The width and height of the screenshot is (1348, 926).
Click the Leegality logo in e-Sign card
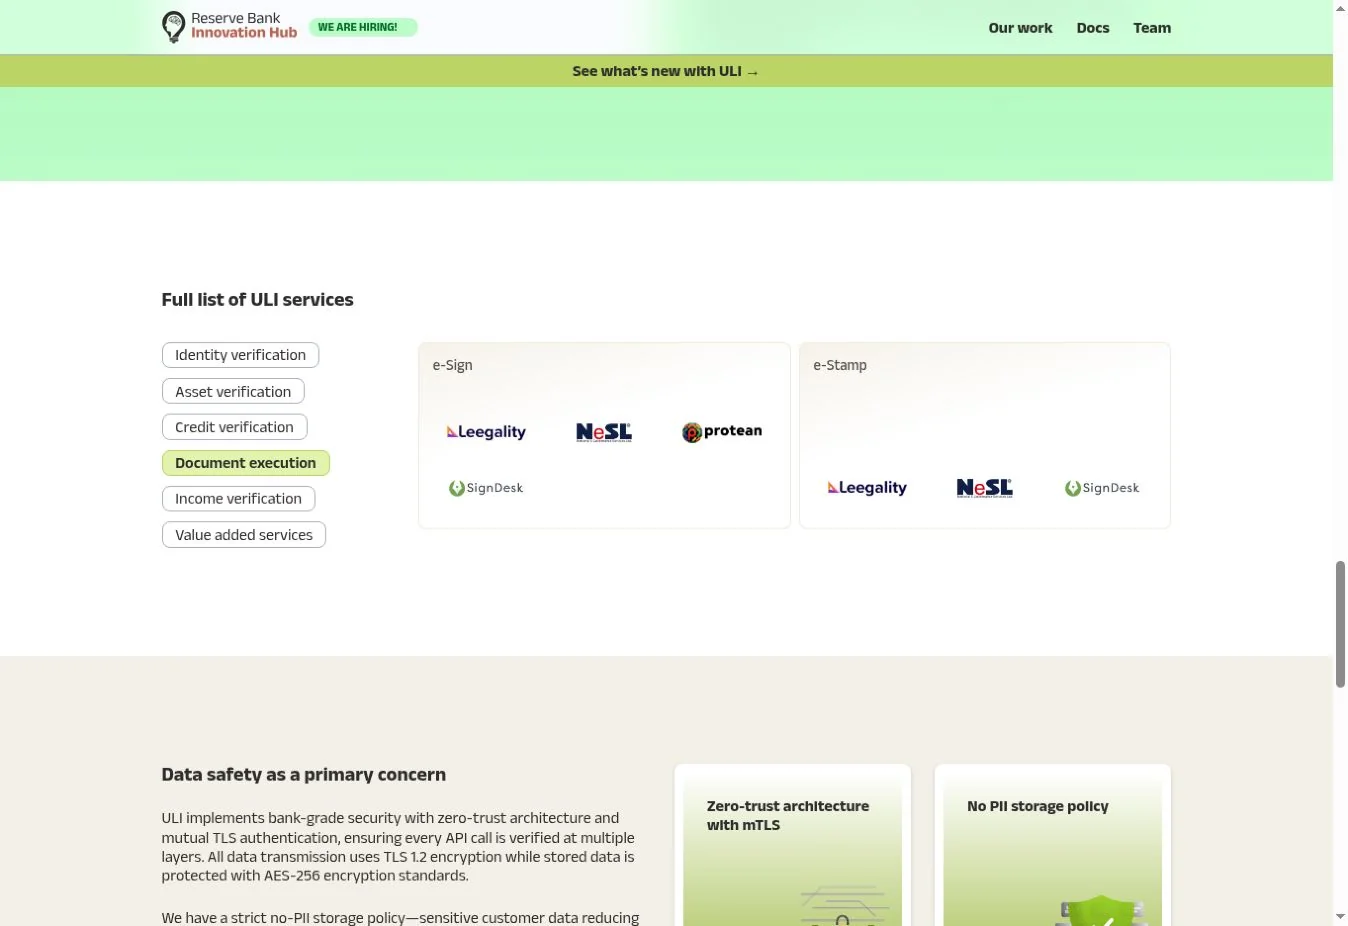[486, 432]
